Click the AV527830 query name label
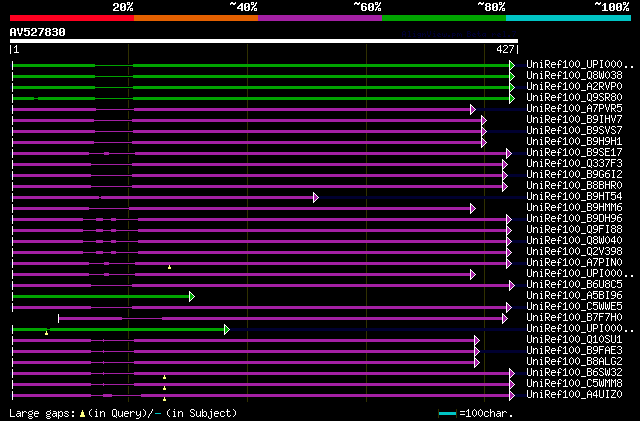The width and height of the screenshot is (640, 421). 38,32
